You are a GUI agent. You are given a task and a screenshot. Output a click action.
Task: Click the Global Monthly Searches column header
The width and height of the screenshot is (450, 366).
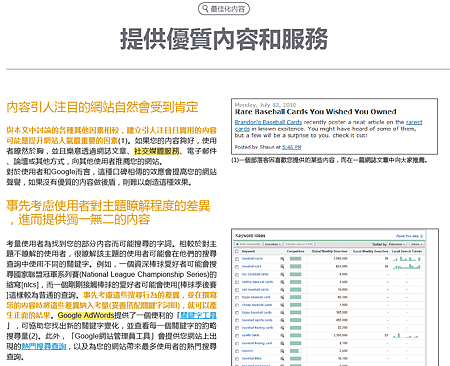tap(329, 251)
